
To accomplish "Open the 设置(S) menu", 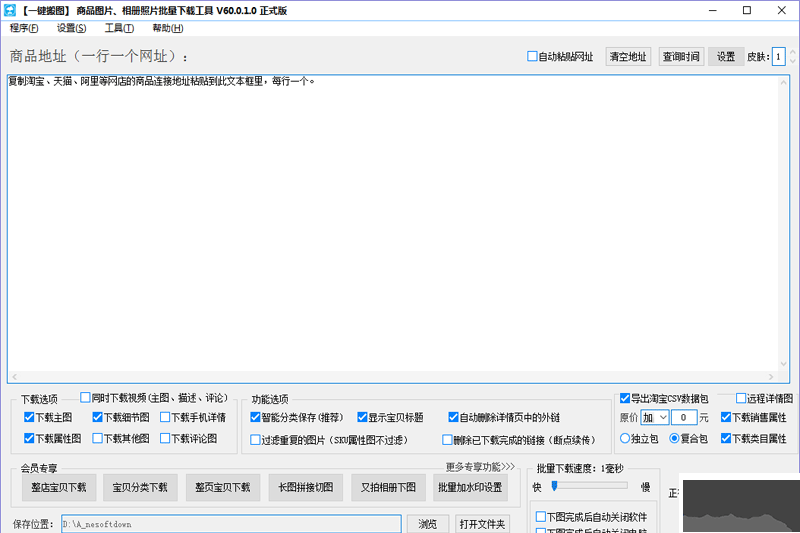I will [x=71, y=28].
